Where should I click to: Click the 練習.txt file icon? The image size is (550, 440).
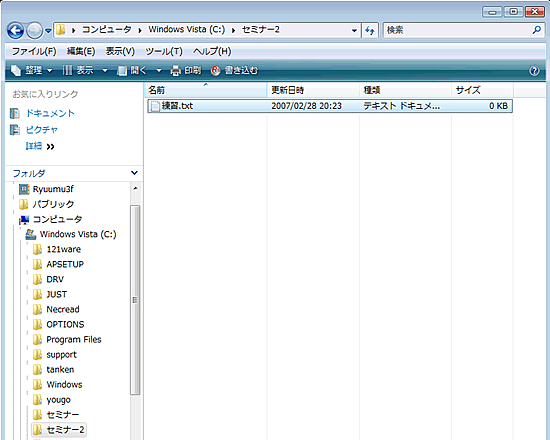click(155, 106)
